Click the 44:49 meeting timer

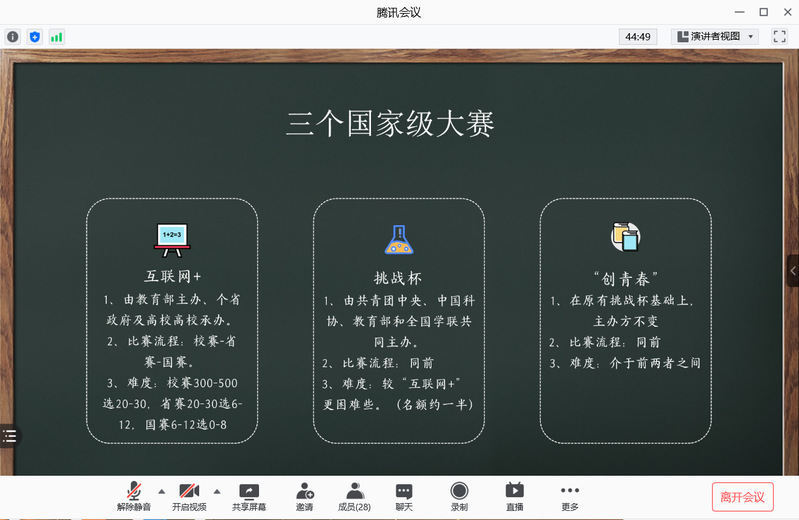[638, 36]
